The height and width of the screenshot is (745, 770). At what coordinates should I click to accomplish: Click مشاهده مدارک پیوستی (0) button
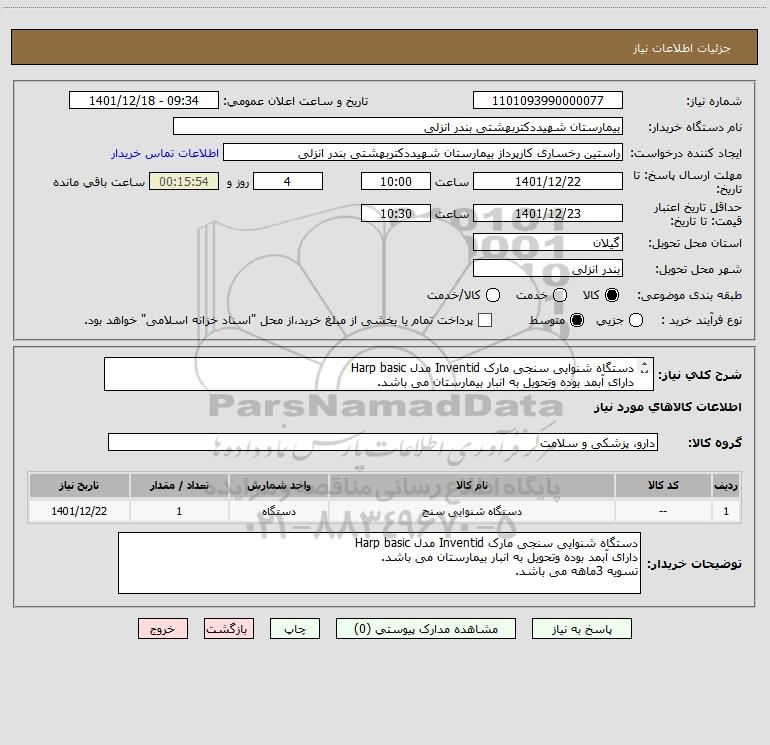pyautogui.click(x=426, y=629)
